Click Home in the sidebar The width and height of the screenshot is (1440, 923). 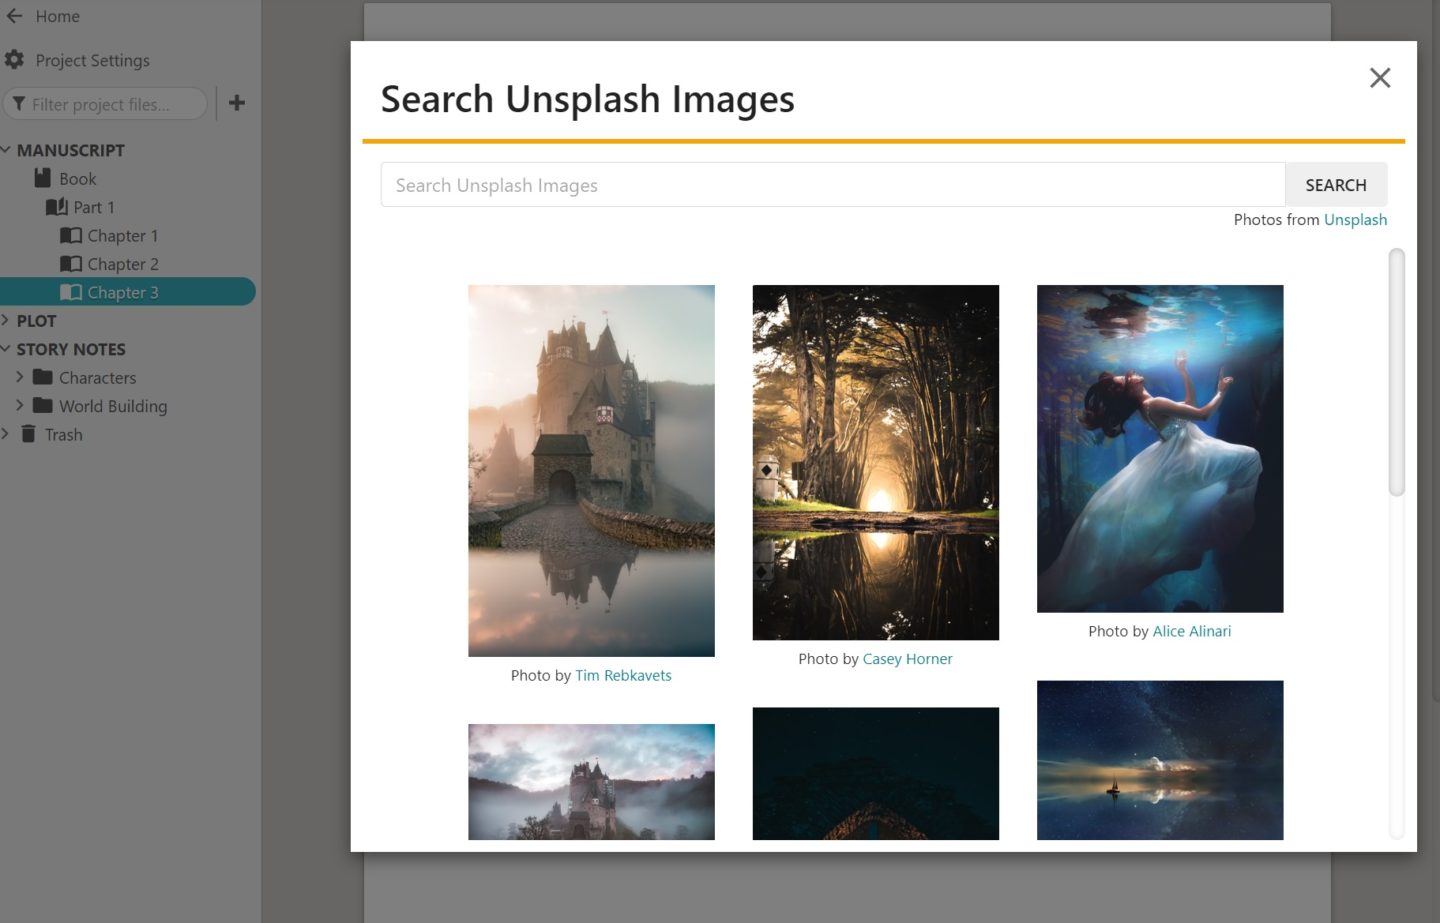pyautogui.click(x=57, y=16)
